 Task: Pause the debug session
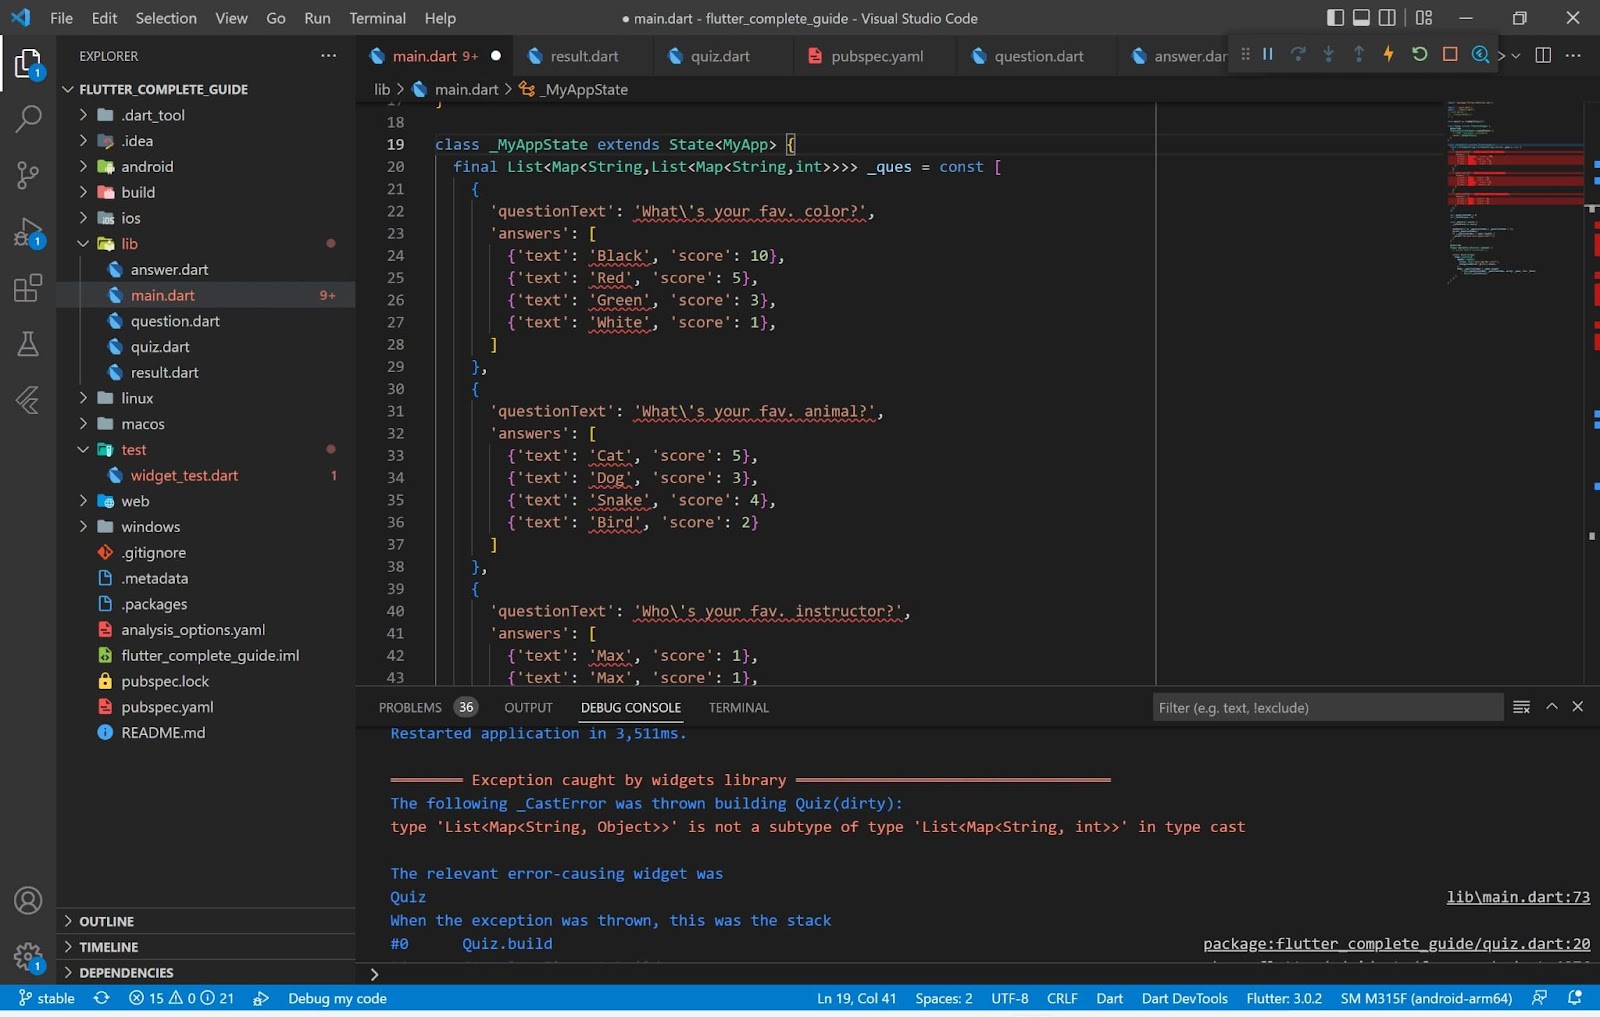(x=1268, y=55)
